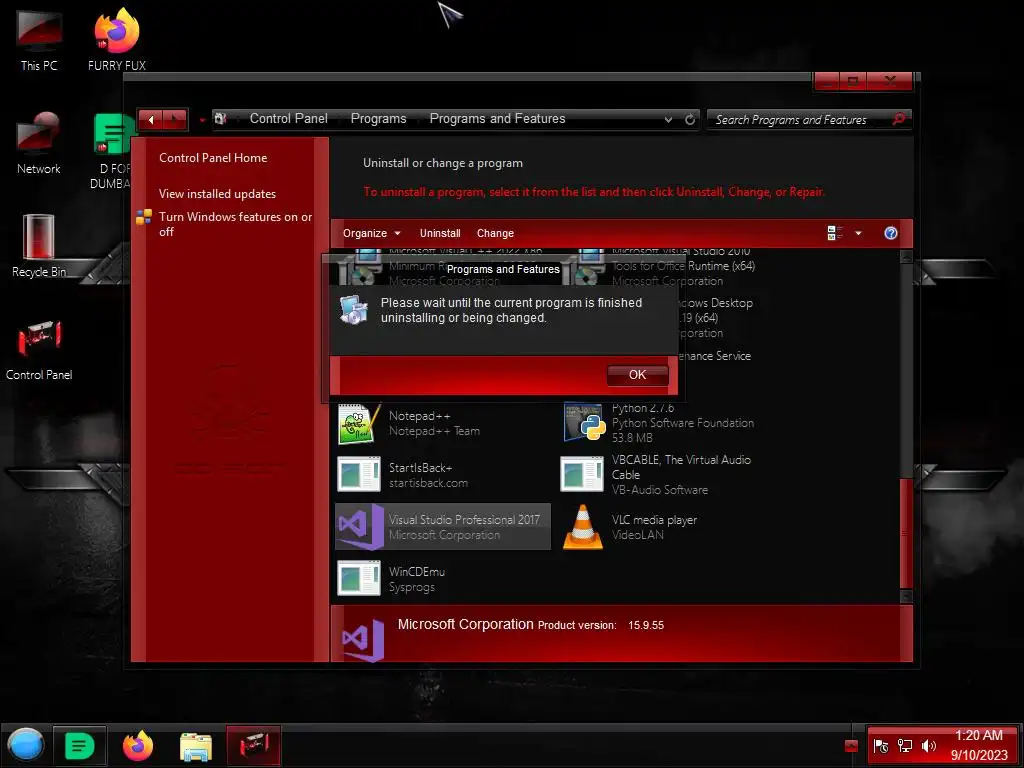Click the scrollbar up arrow
The height and width of the screenshot is (768, 1024).
point(906,257)
